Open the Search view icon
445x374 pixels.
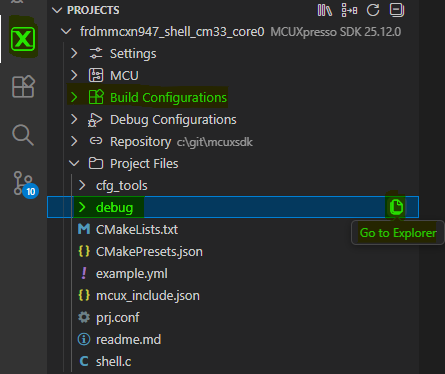23,135
